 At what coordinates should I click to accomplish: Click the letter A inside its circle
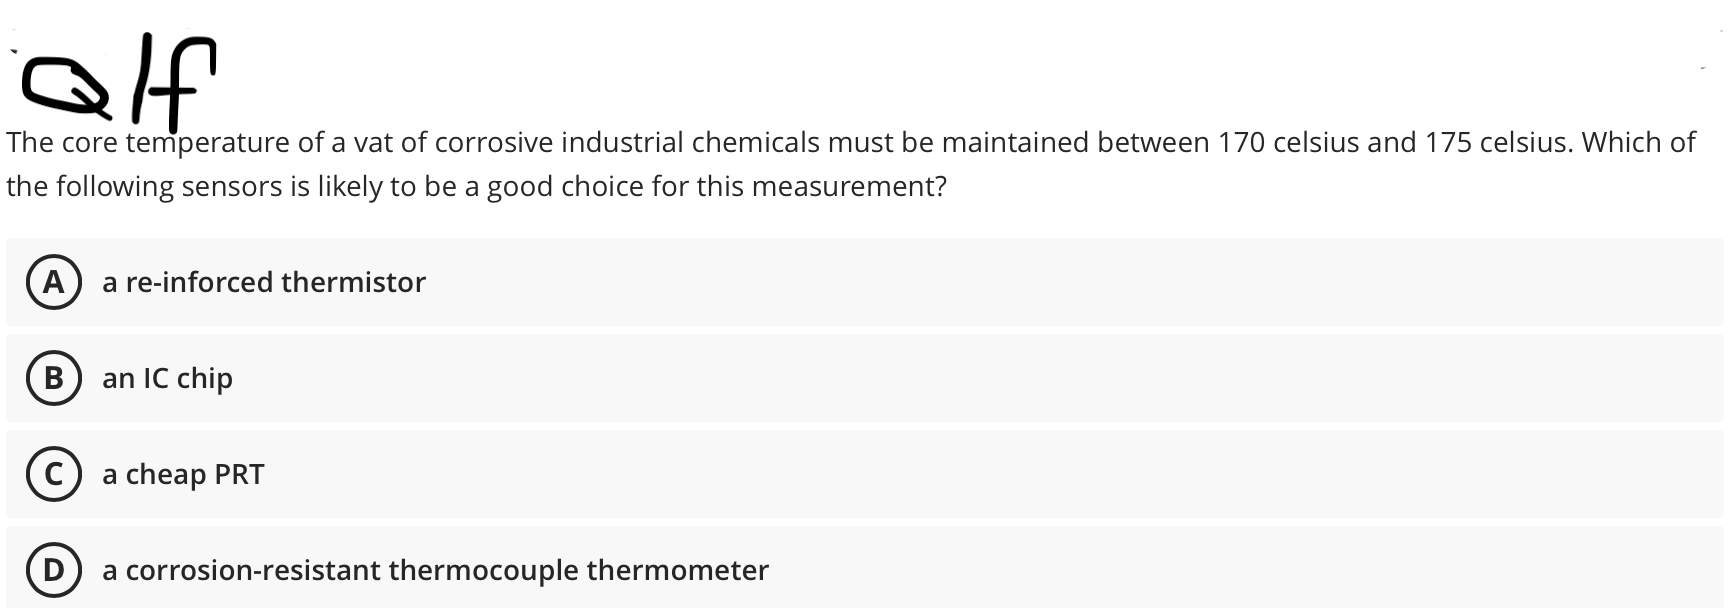point(55,282)
